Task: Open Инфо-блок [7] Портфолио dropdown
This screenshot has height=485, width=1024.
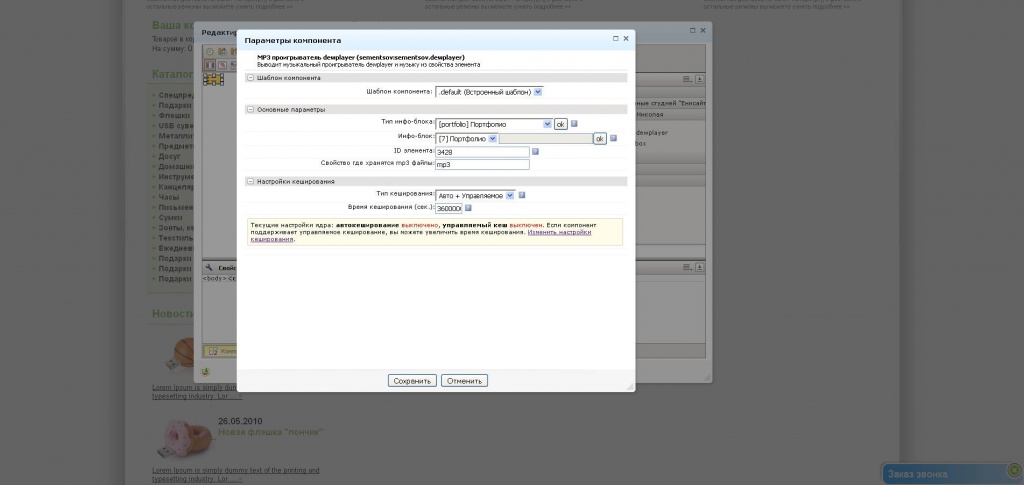Action: click(467, 138)
